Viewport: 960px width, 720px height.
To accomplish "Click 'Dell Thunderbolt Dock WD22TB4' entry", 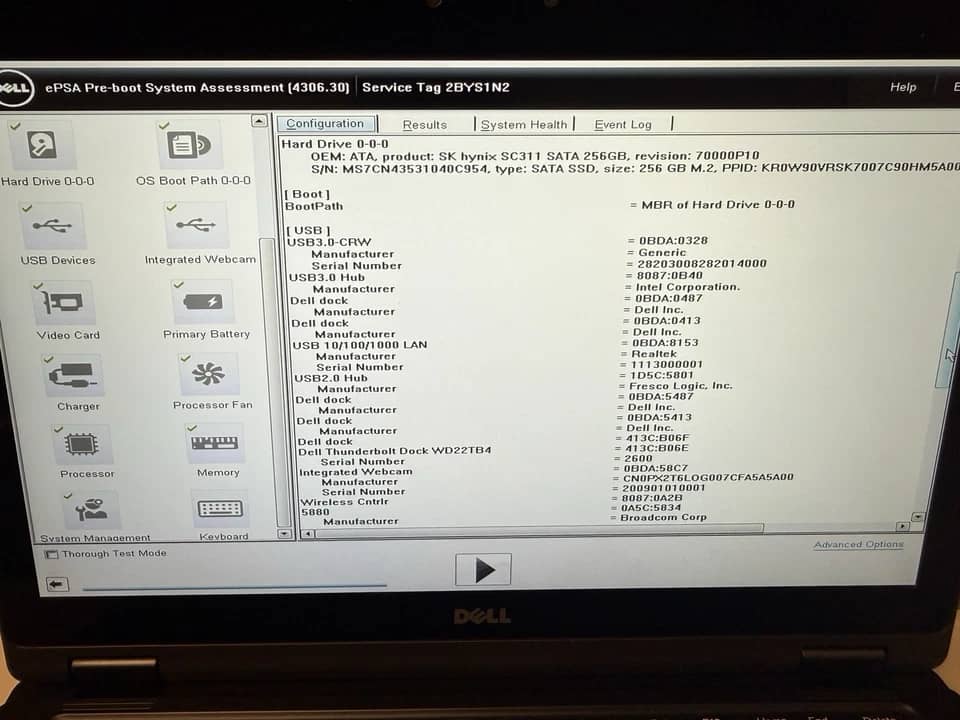I will [x=395, y=451].
